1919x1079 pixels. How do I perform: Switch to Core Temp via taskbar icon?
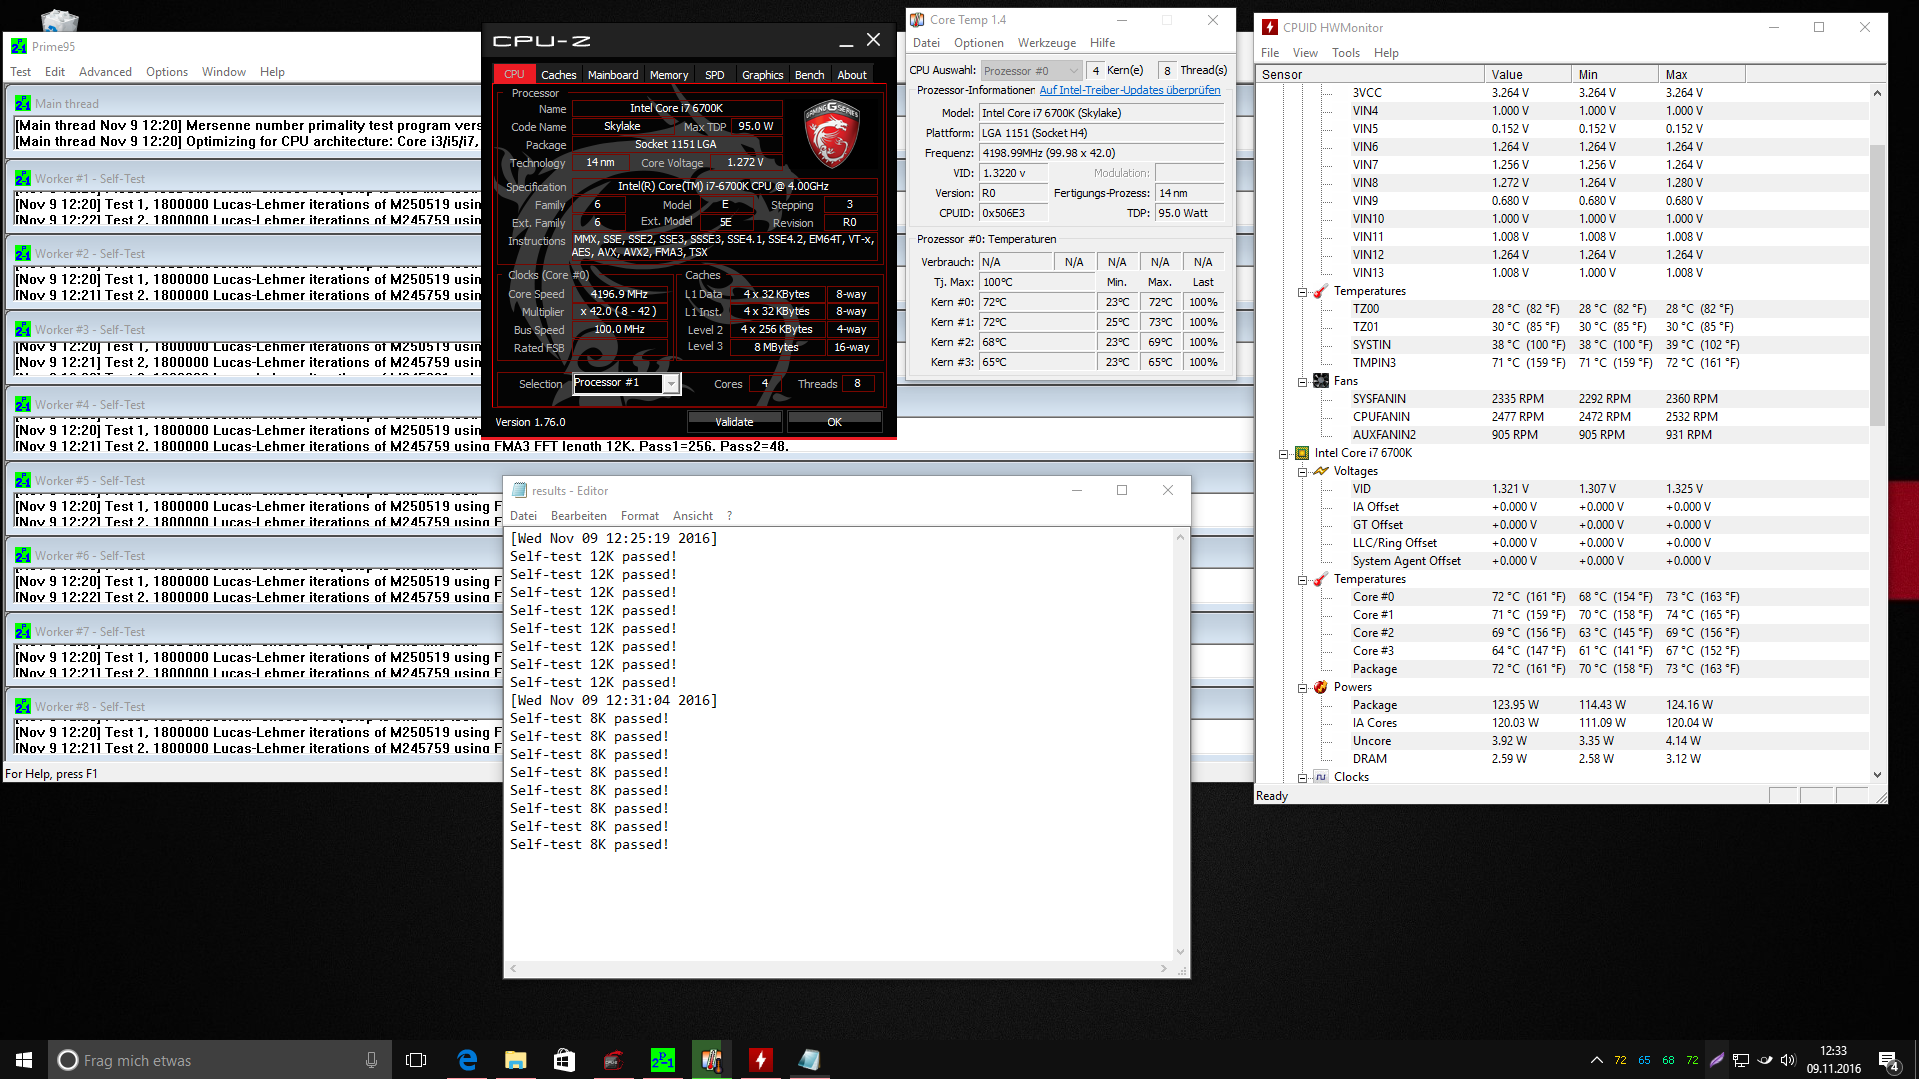712,1060
